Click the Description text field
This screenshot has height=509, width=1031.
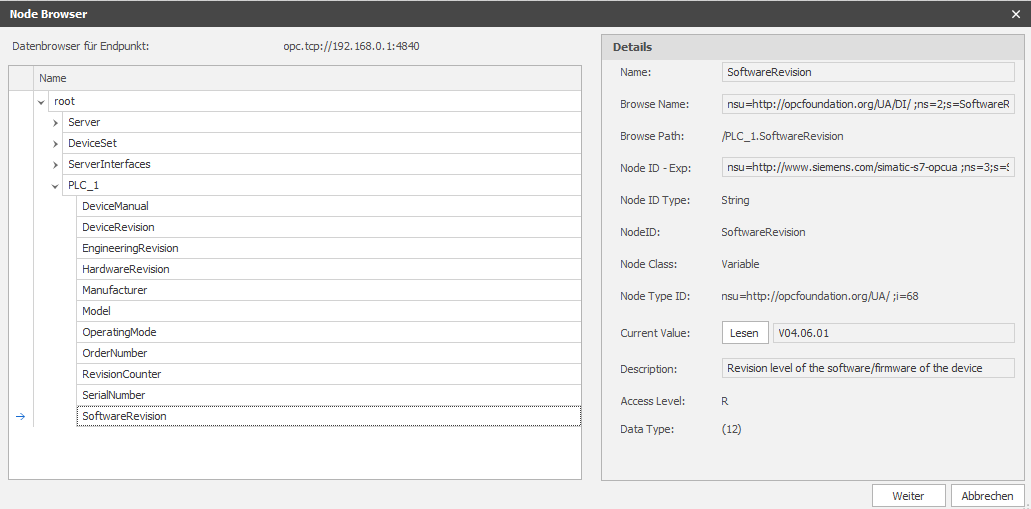(868, 368)
